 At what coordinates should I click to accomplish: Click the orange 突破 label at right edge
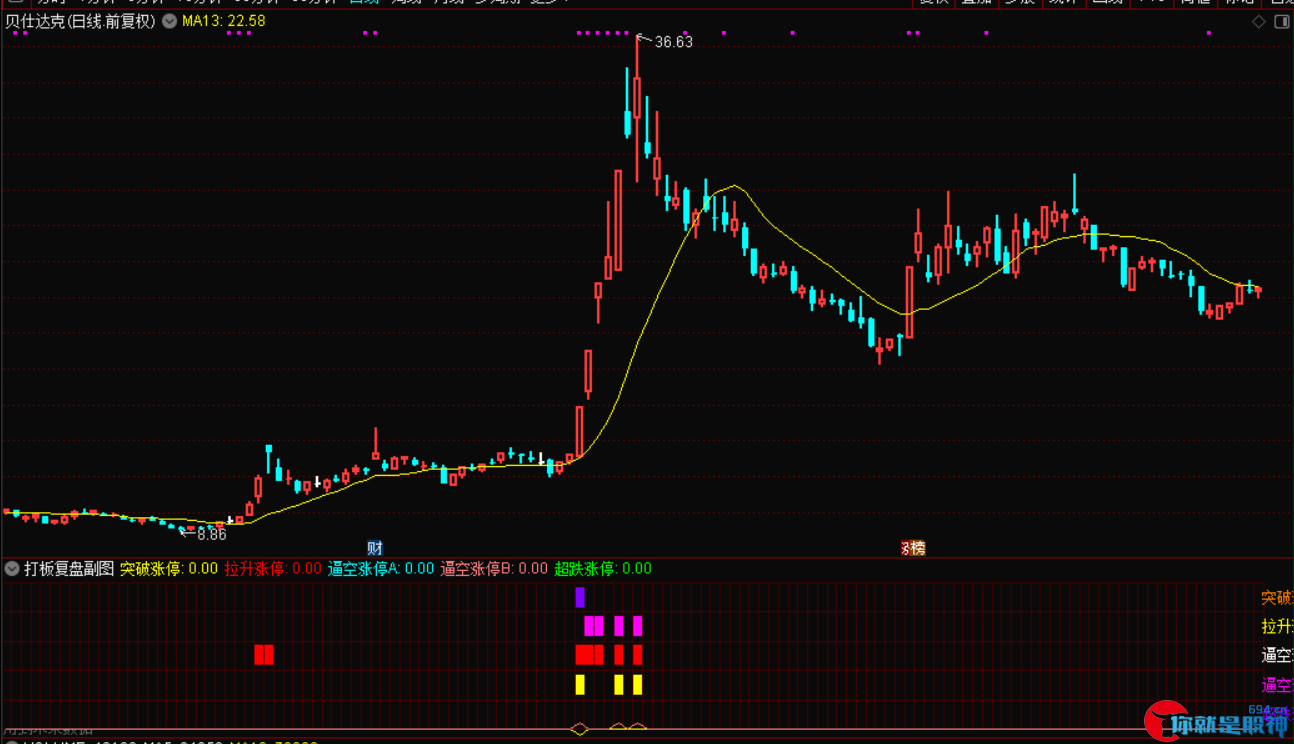tap(1277, 598)
